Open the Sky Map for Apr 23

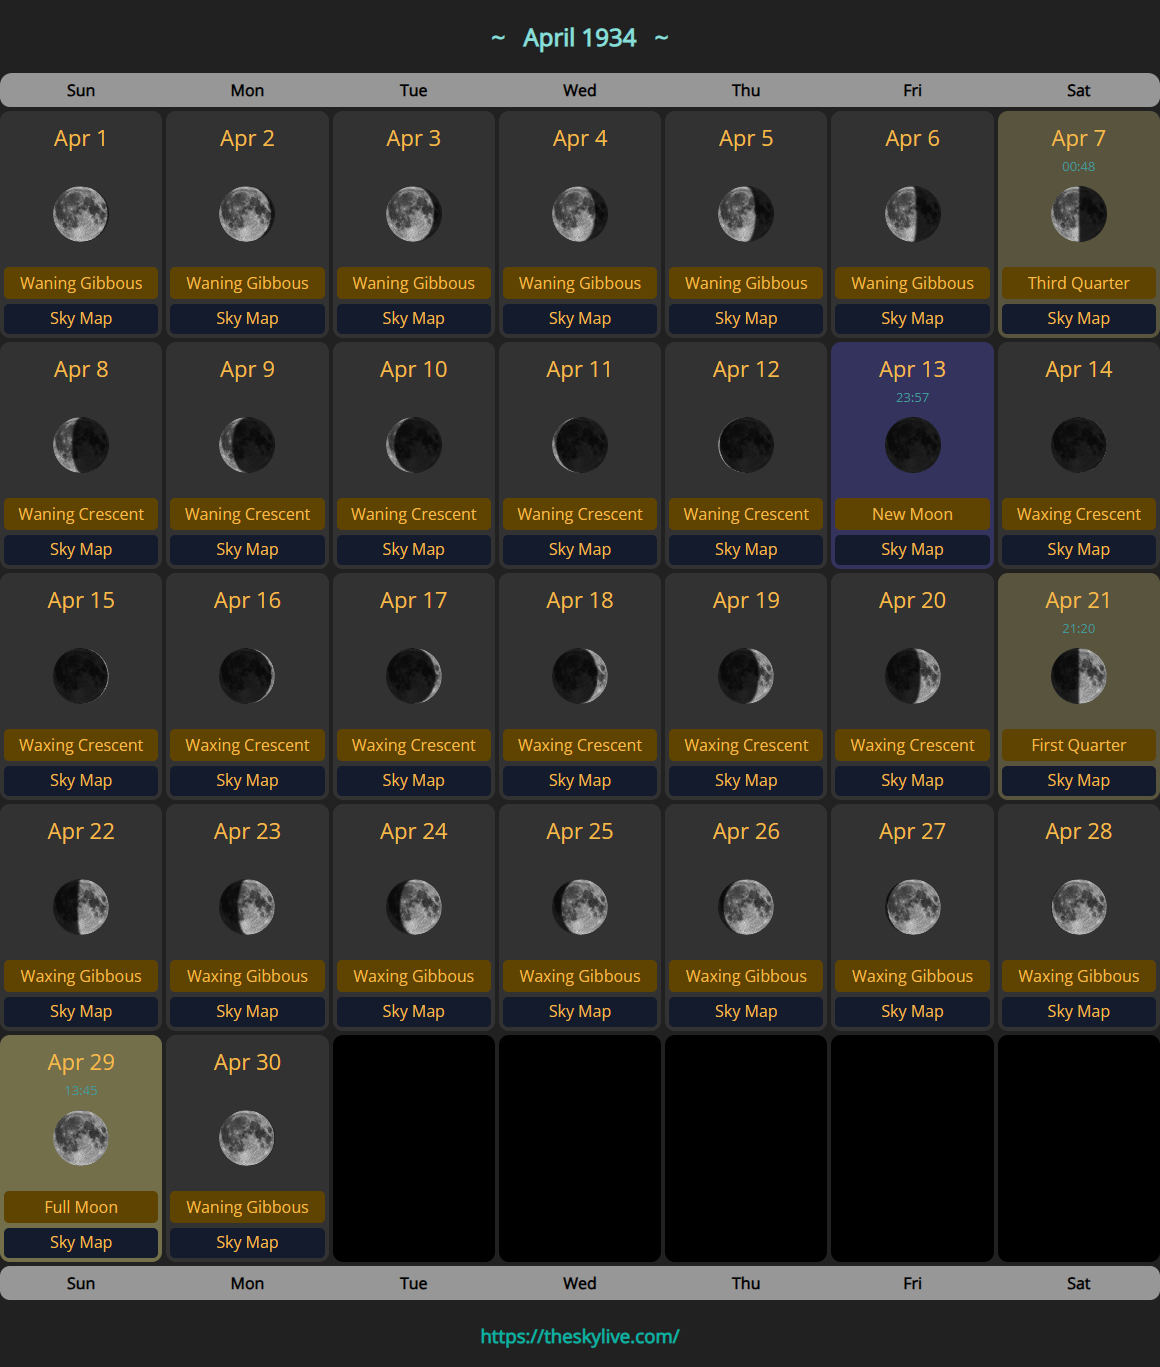click(247, 1012)
